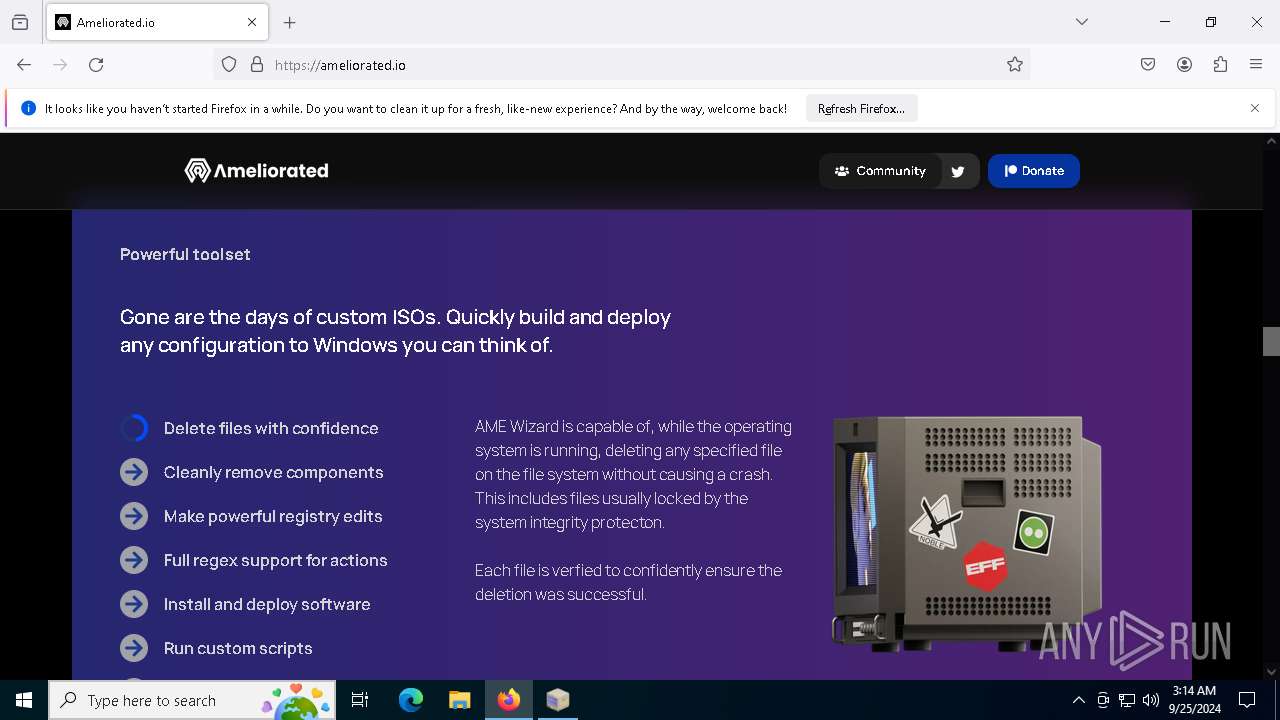Open the Windows Start menu
Viewport: 1280px width, 720px height.
coord(24,700)
